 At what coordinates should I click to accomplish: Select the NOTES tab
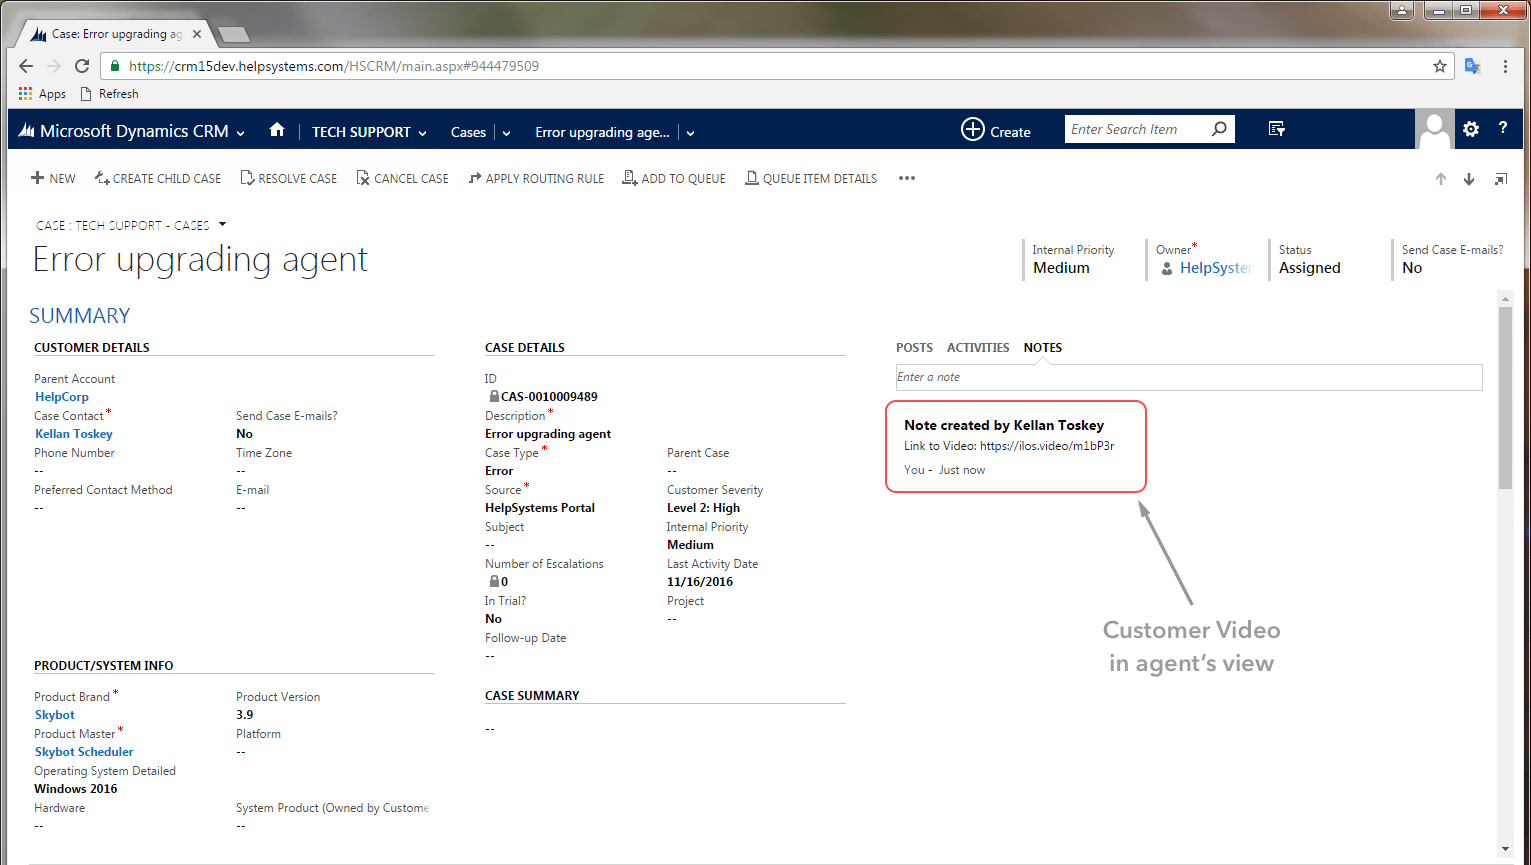(1043, 348)
